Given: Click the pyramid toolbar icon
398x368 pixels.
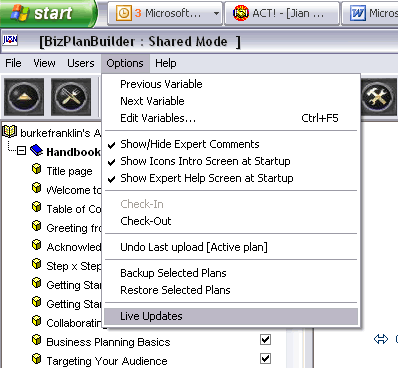Looking at the screenshot, I should point(24,97).
